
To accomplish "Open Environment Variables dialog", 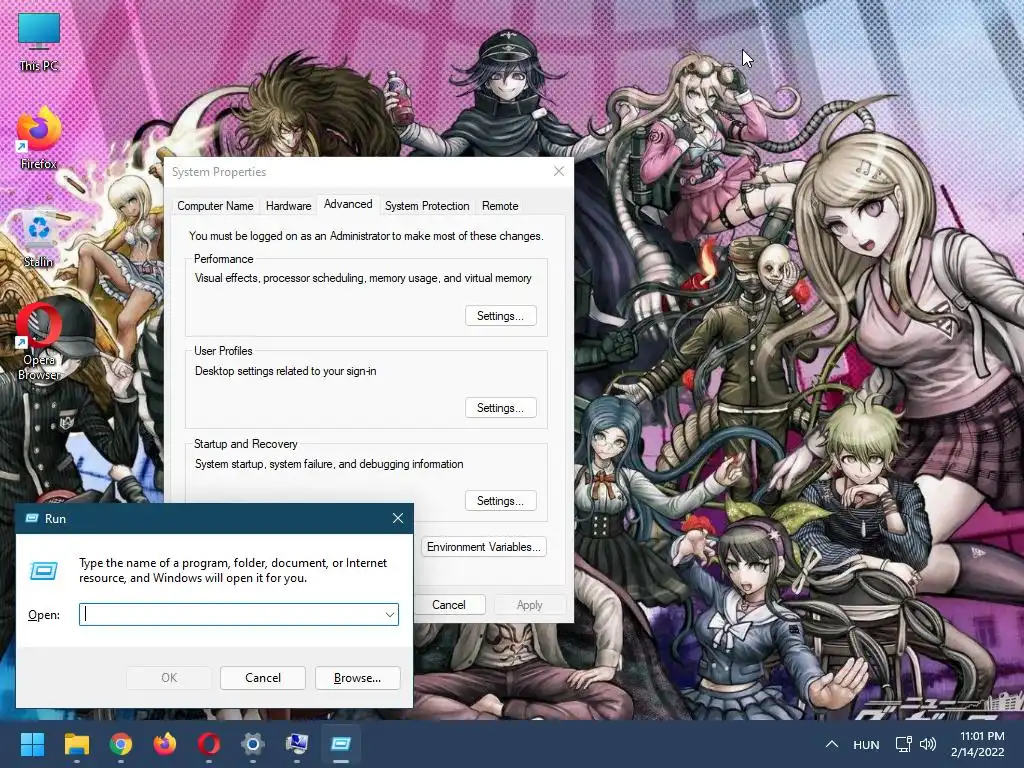I will coord(483,547).
